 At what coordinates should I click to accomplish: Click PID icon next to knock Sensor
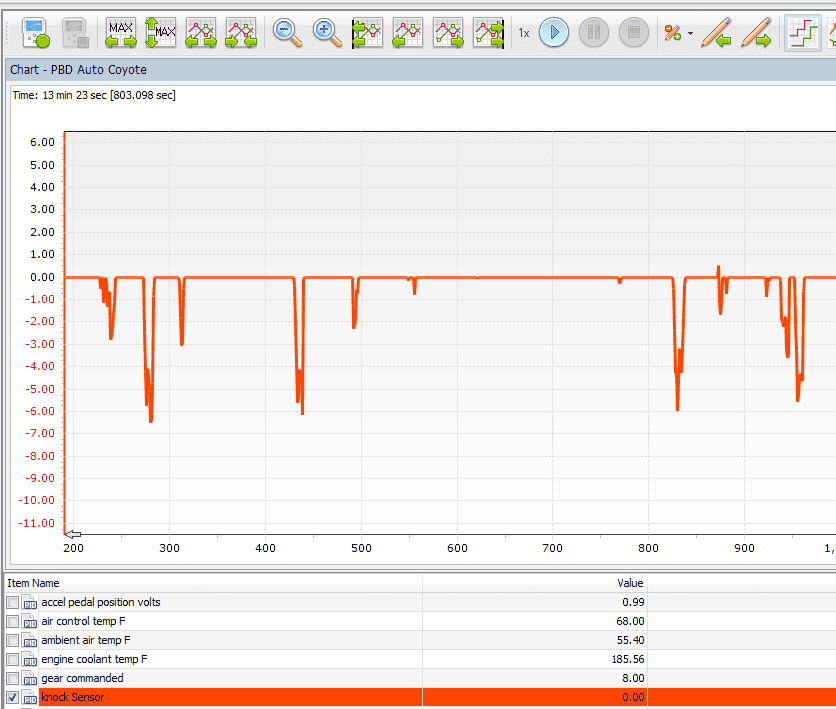(x=29, y=697)
